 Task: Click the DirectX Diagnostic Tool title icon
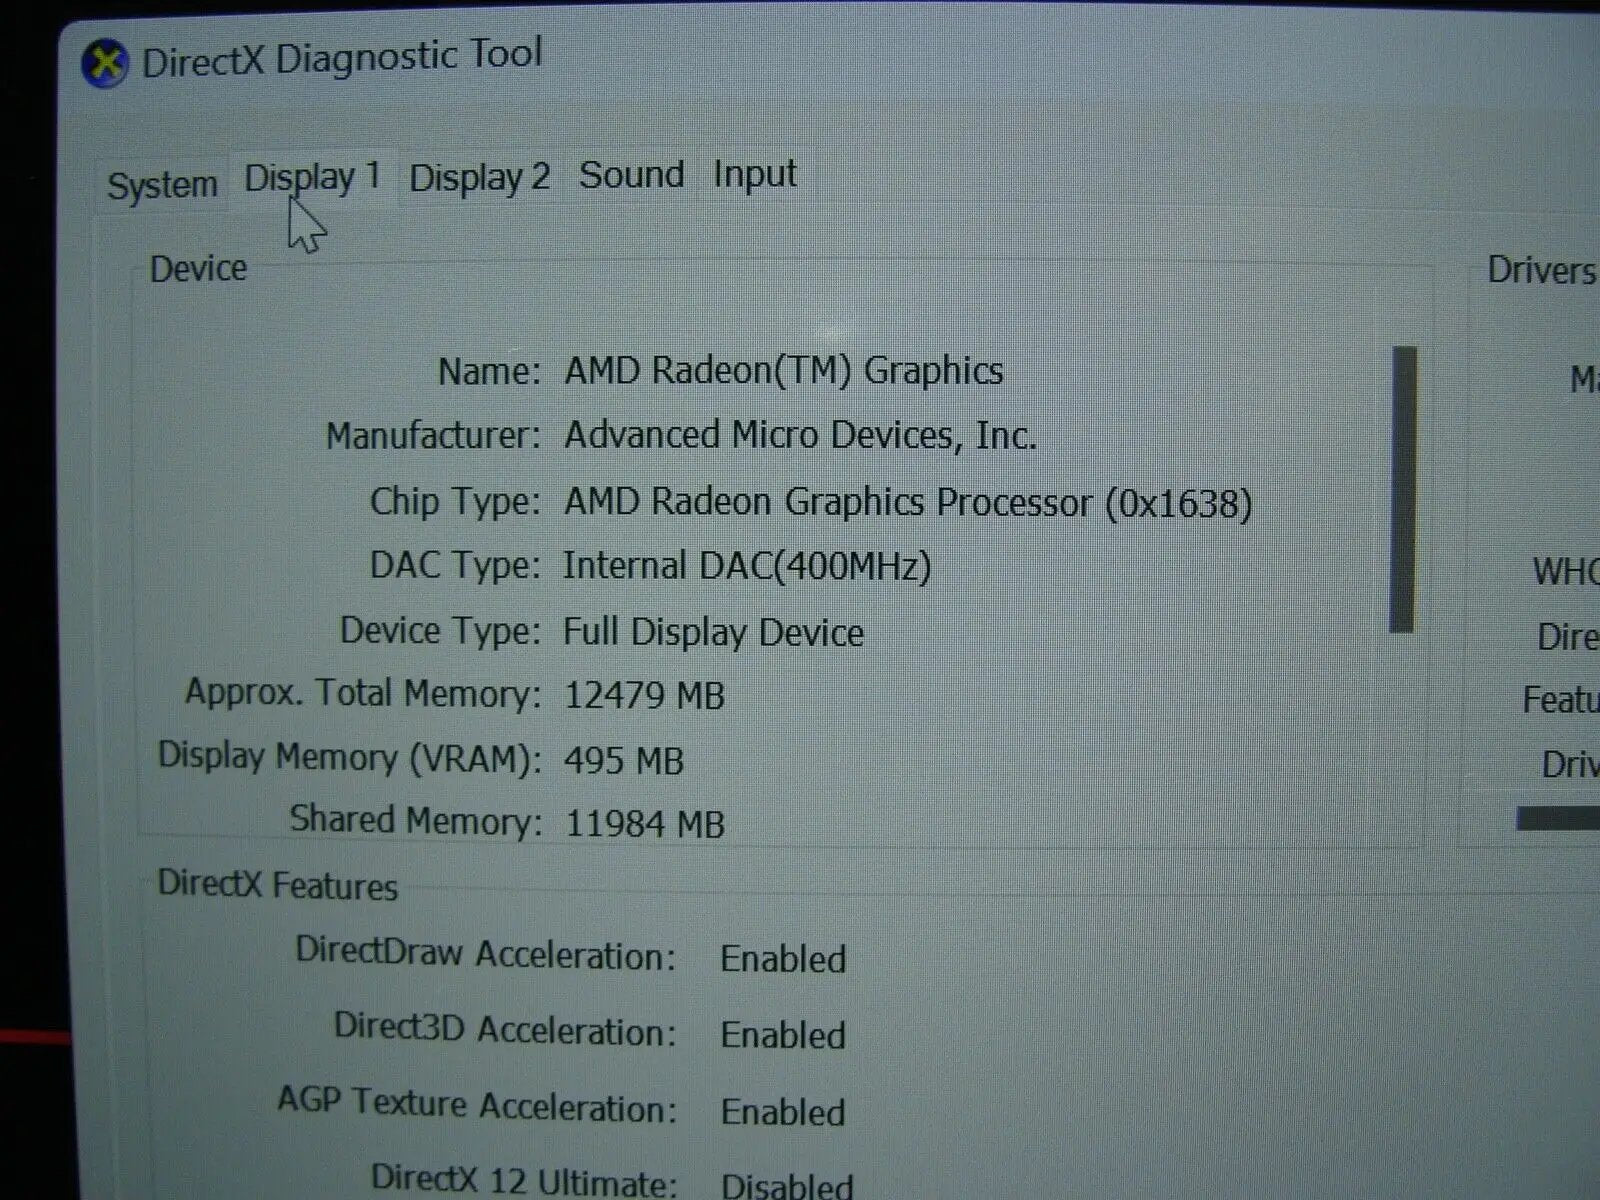[x=104, y=63]
